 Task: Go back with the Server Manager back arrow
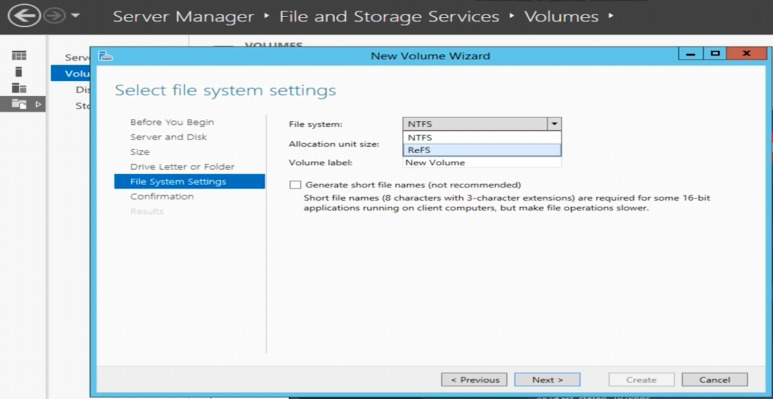pos(24,16)
